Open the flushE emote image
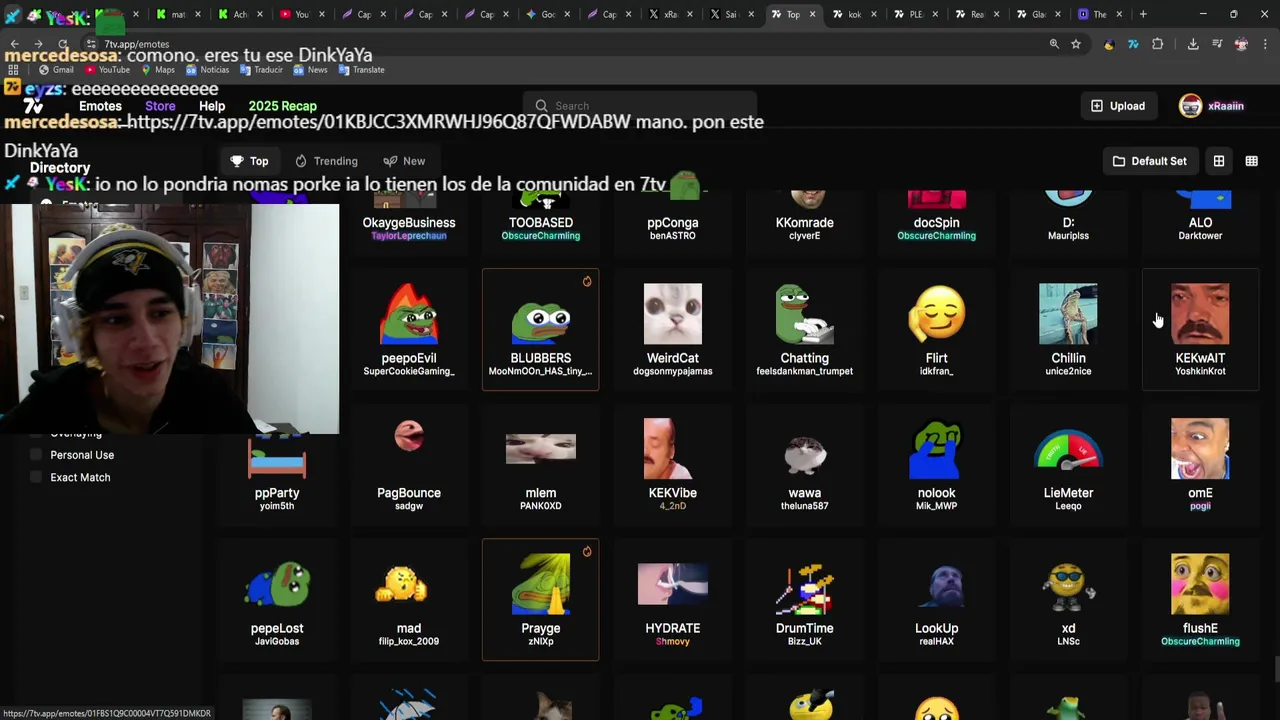1280x720 pixels. (1200, 585)
